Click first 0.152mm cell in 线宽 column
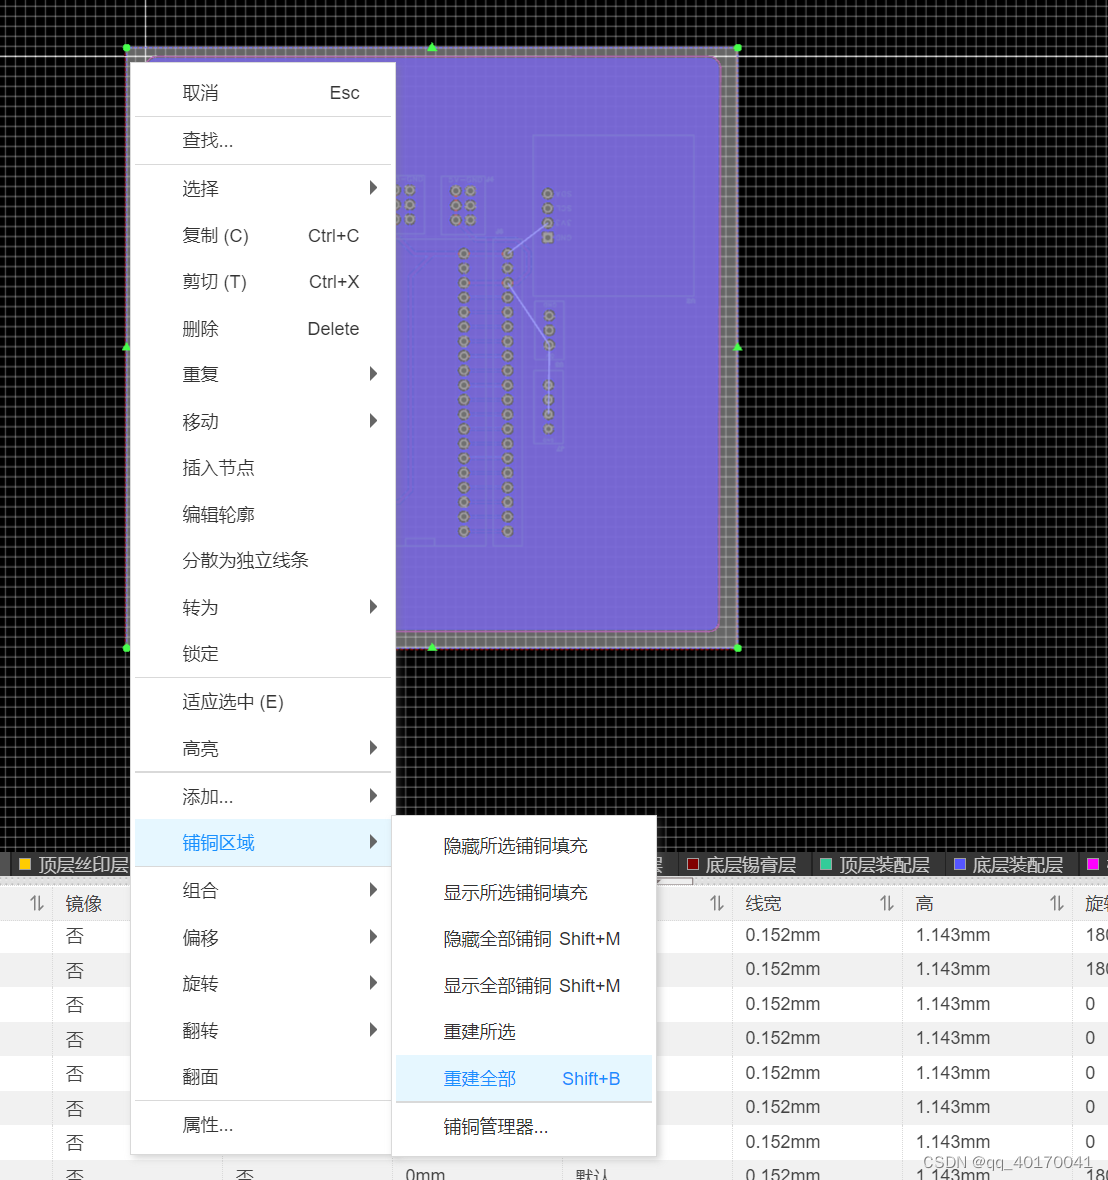 click(783, 935)
